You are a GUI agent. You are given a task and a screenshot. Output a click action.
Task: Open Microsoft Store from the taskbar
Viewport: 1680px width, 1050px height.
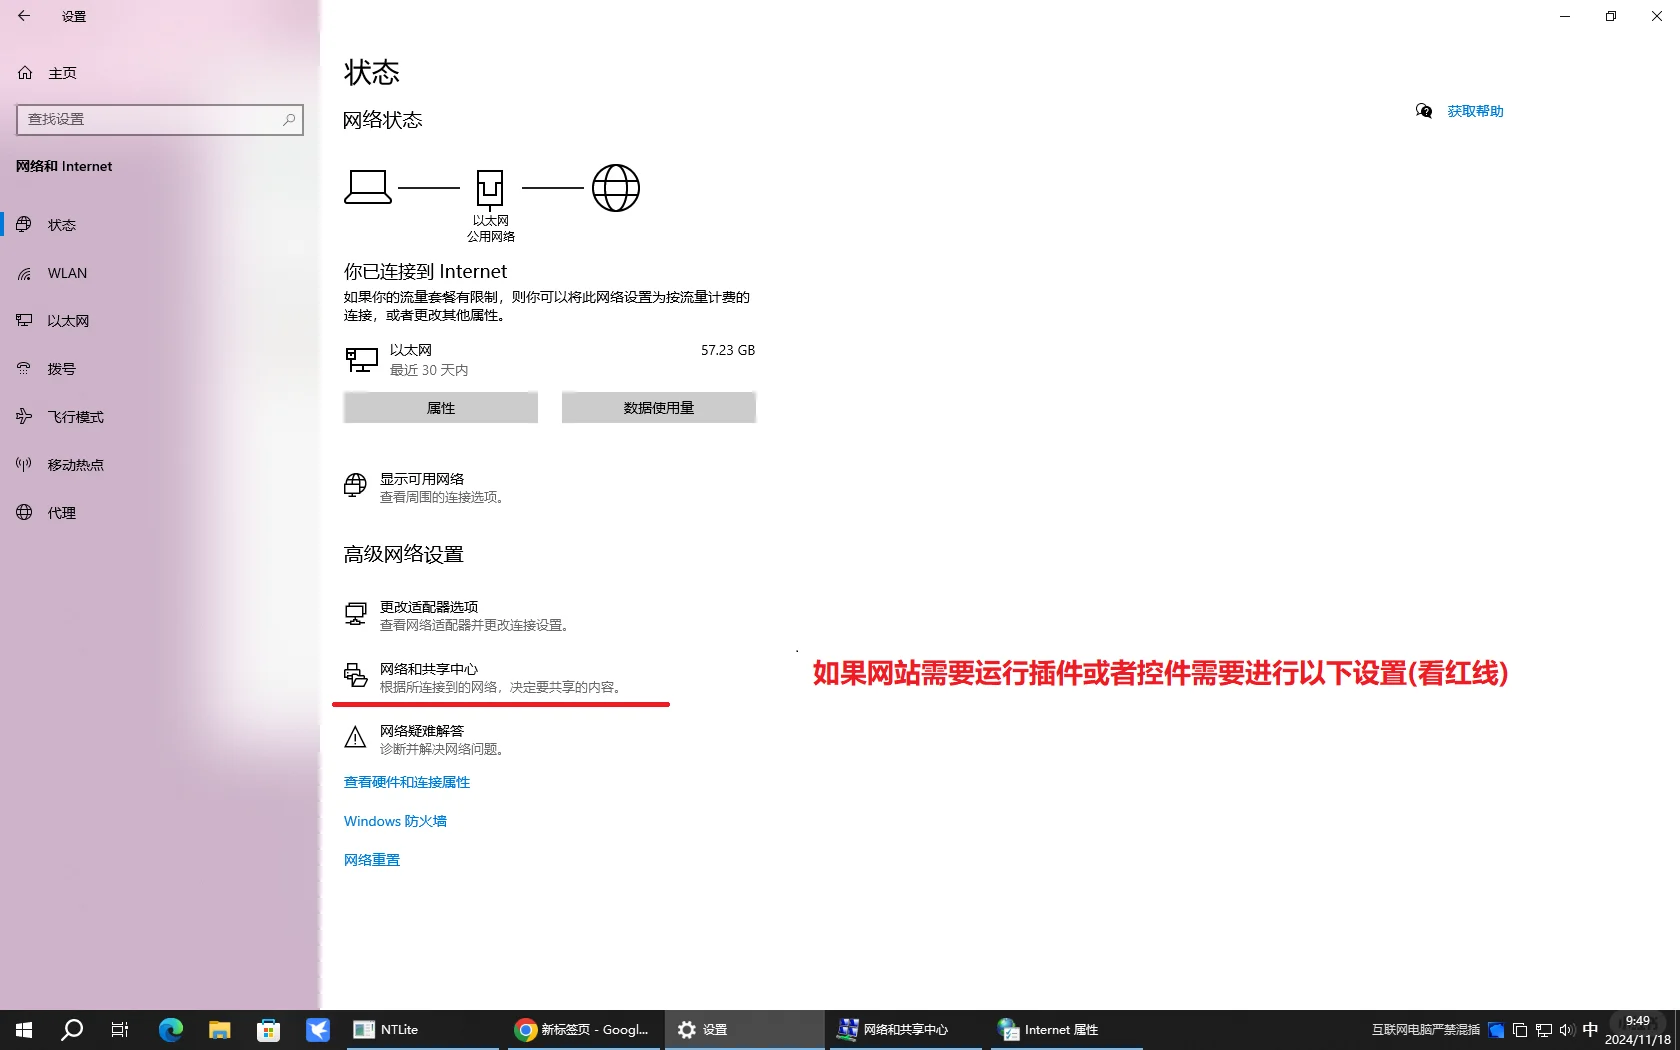268,1030
